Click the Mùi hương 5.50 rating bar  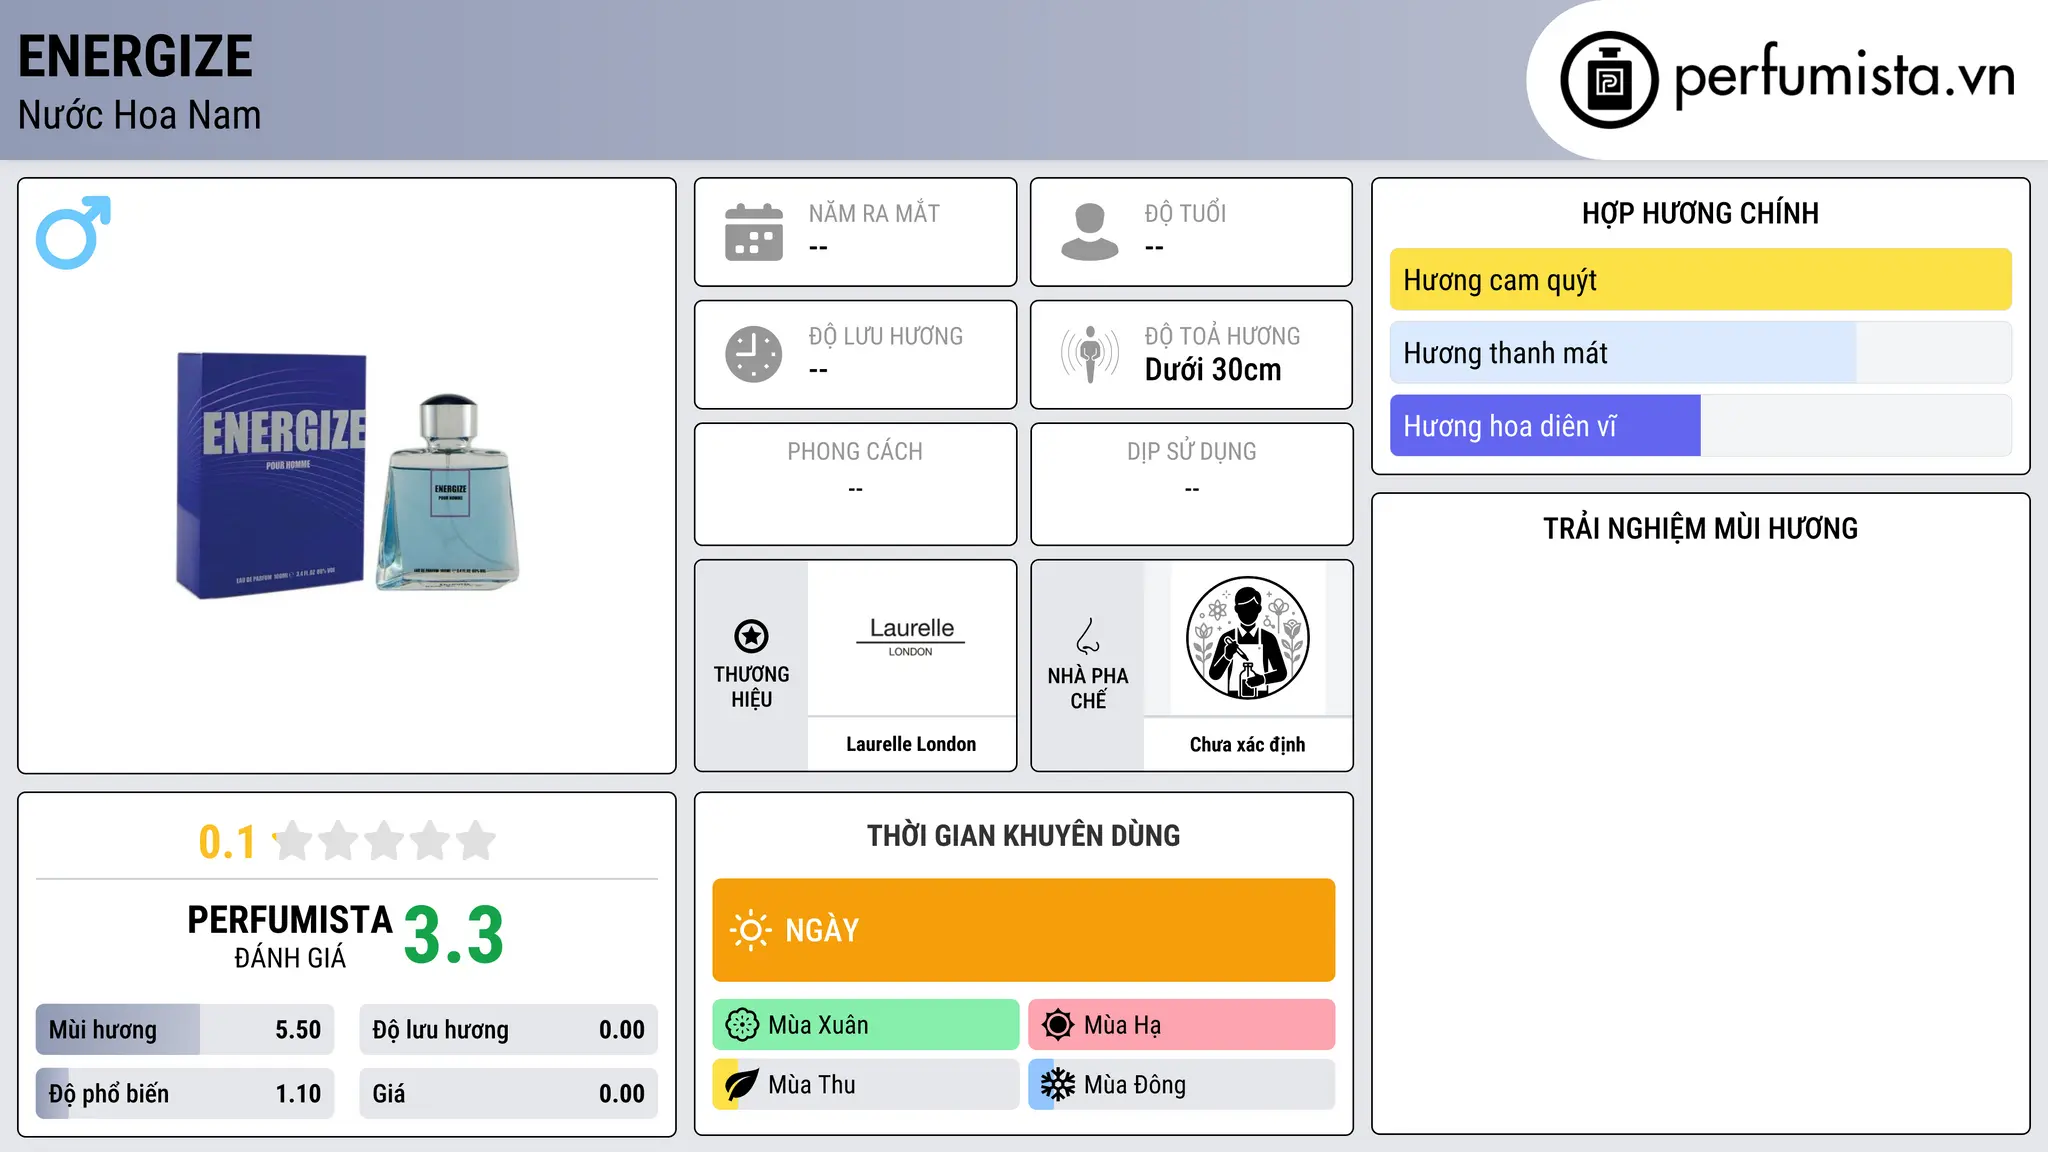tap(185, 1030)
